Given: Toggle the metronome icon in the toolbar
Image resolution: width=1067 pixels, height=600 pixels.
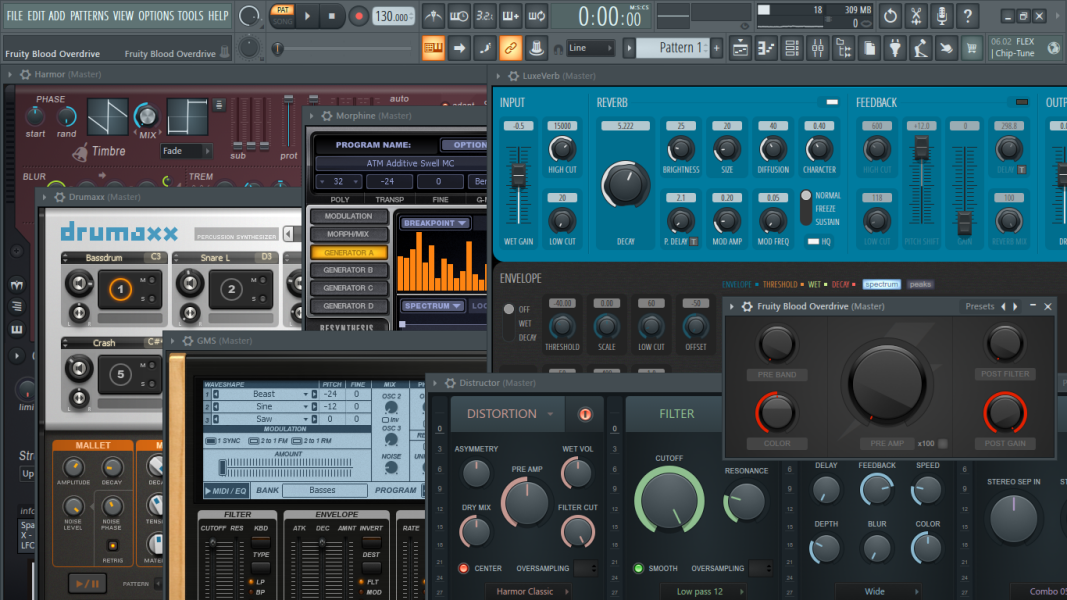Looking at the screenshot, I should (x=433, y=16).
